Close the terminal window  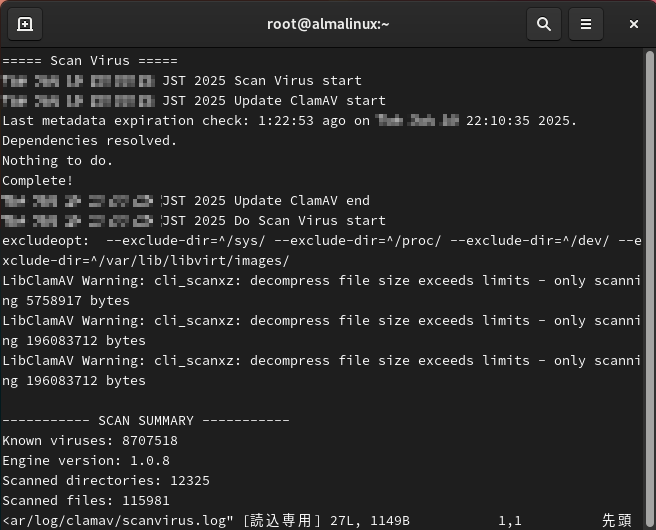tap(634, 24)
